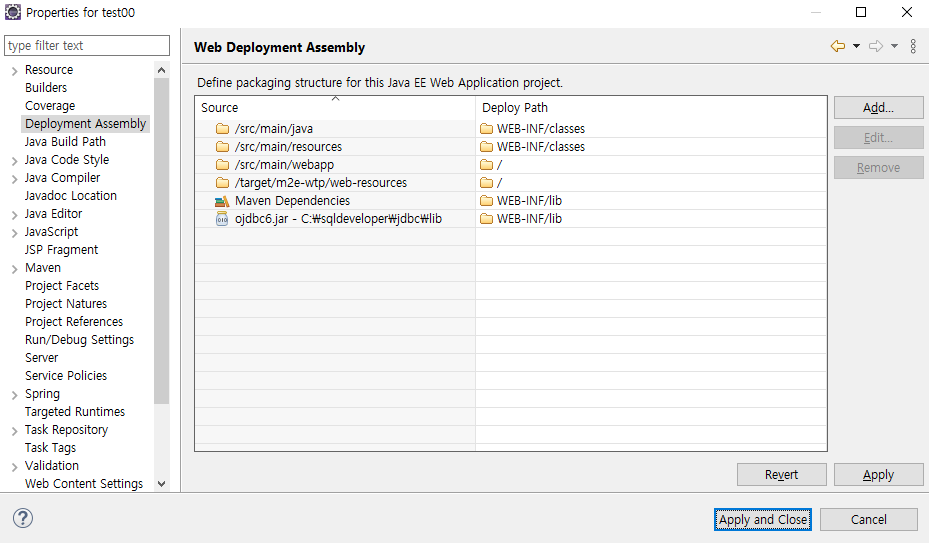Viewport: 929px width, 543px height.
Task: Click the forward navigation arrow icon
Action: pyautogui.click(x=876, y=46)
